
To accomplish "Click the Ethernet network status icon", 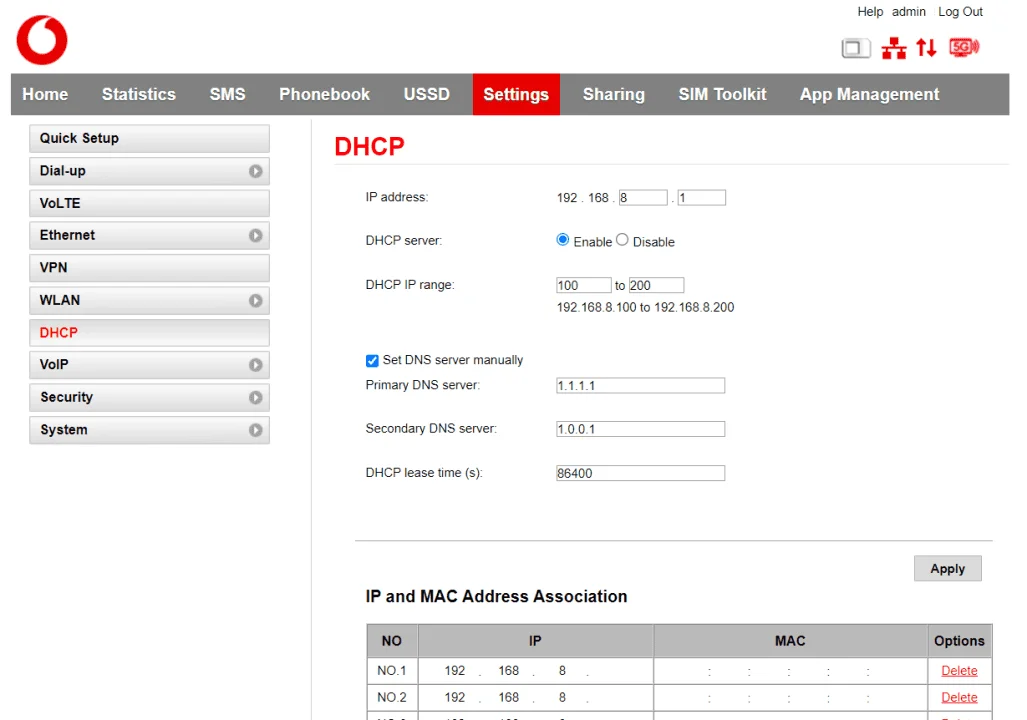I will tap(893, 48).
